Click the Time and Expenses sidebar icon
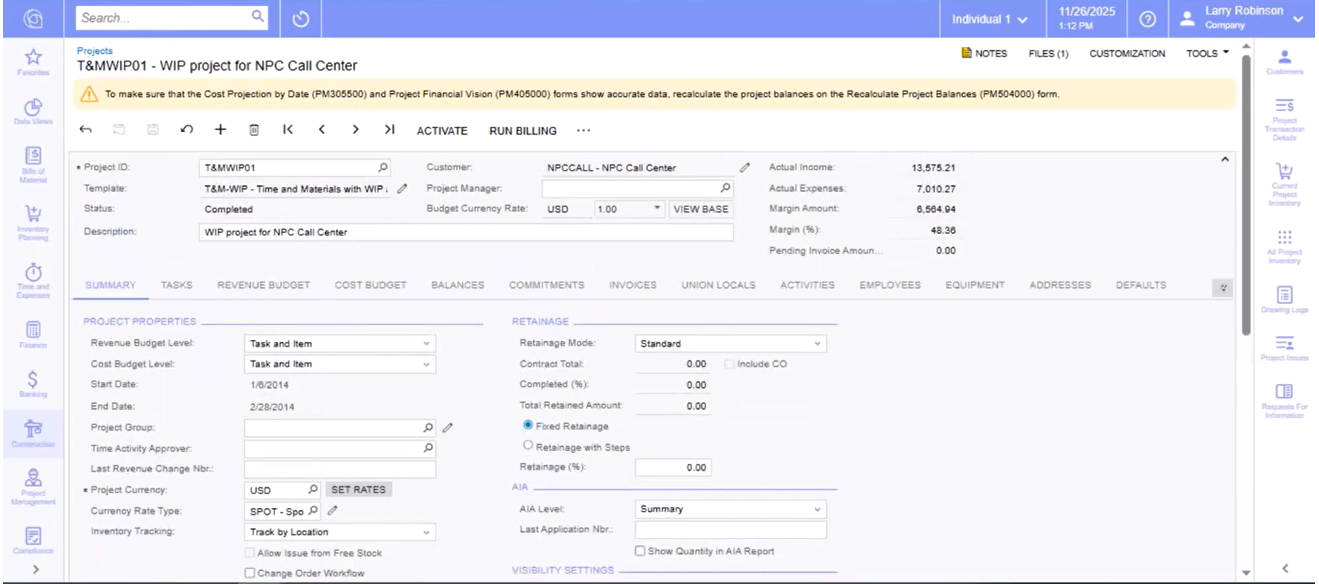Image resolution: width=1319 pixels, height=584 pixels. (x=33, y=277)
